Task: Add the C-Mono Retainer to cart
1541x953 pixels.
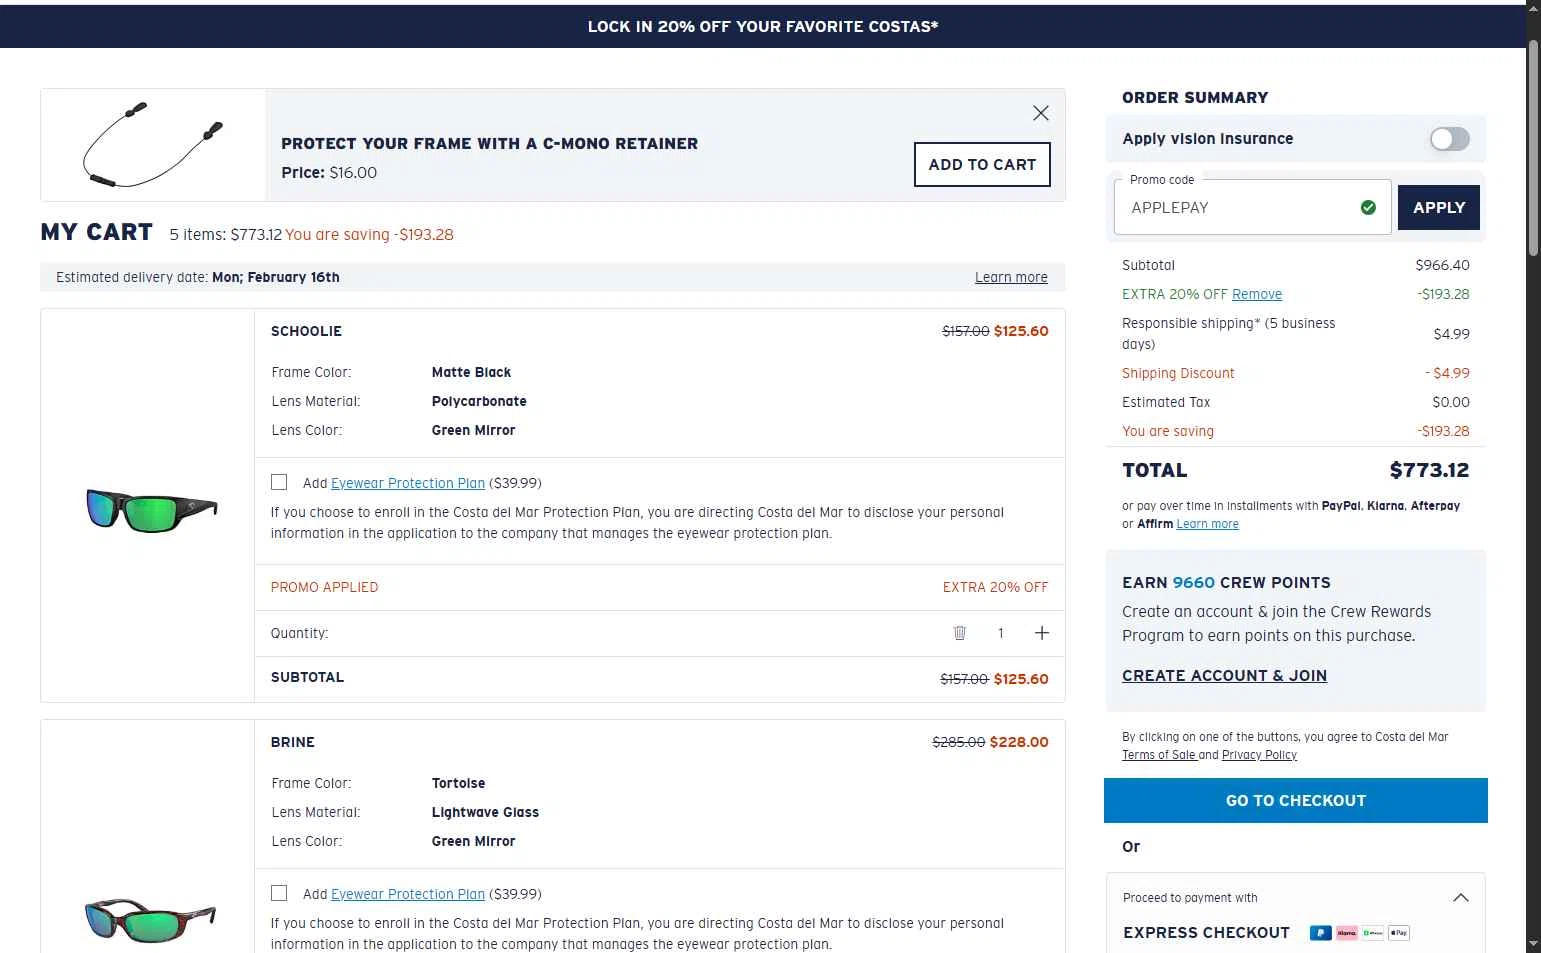Action: click(982, 164)
